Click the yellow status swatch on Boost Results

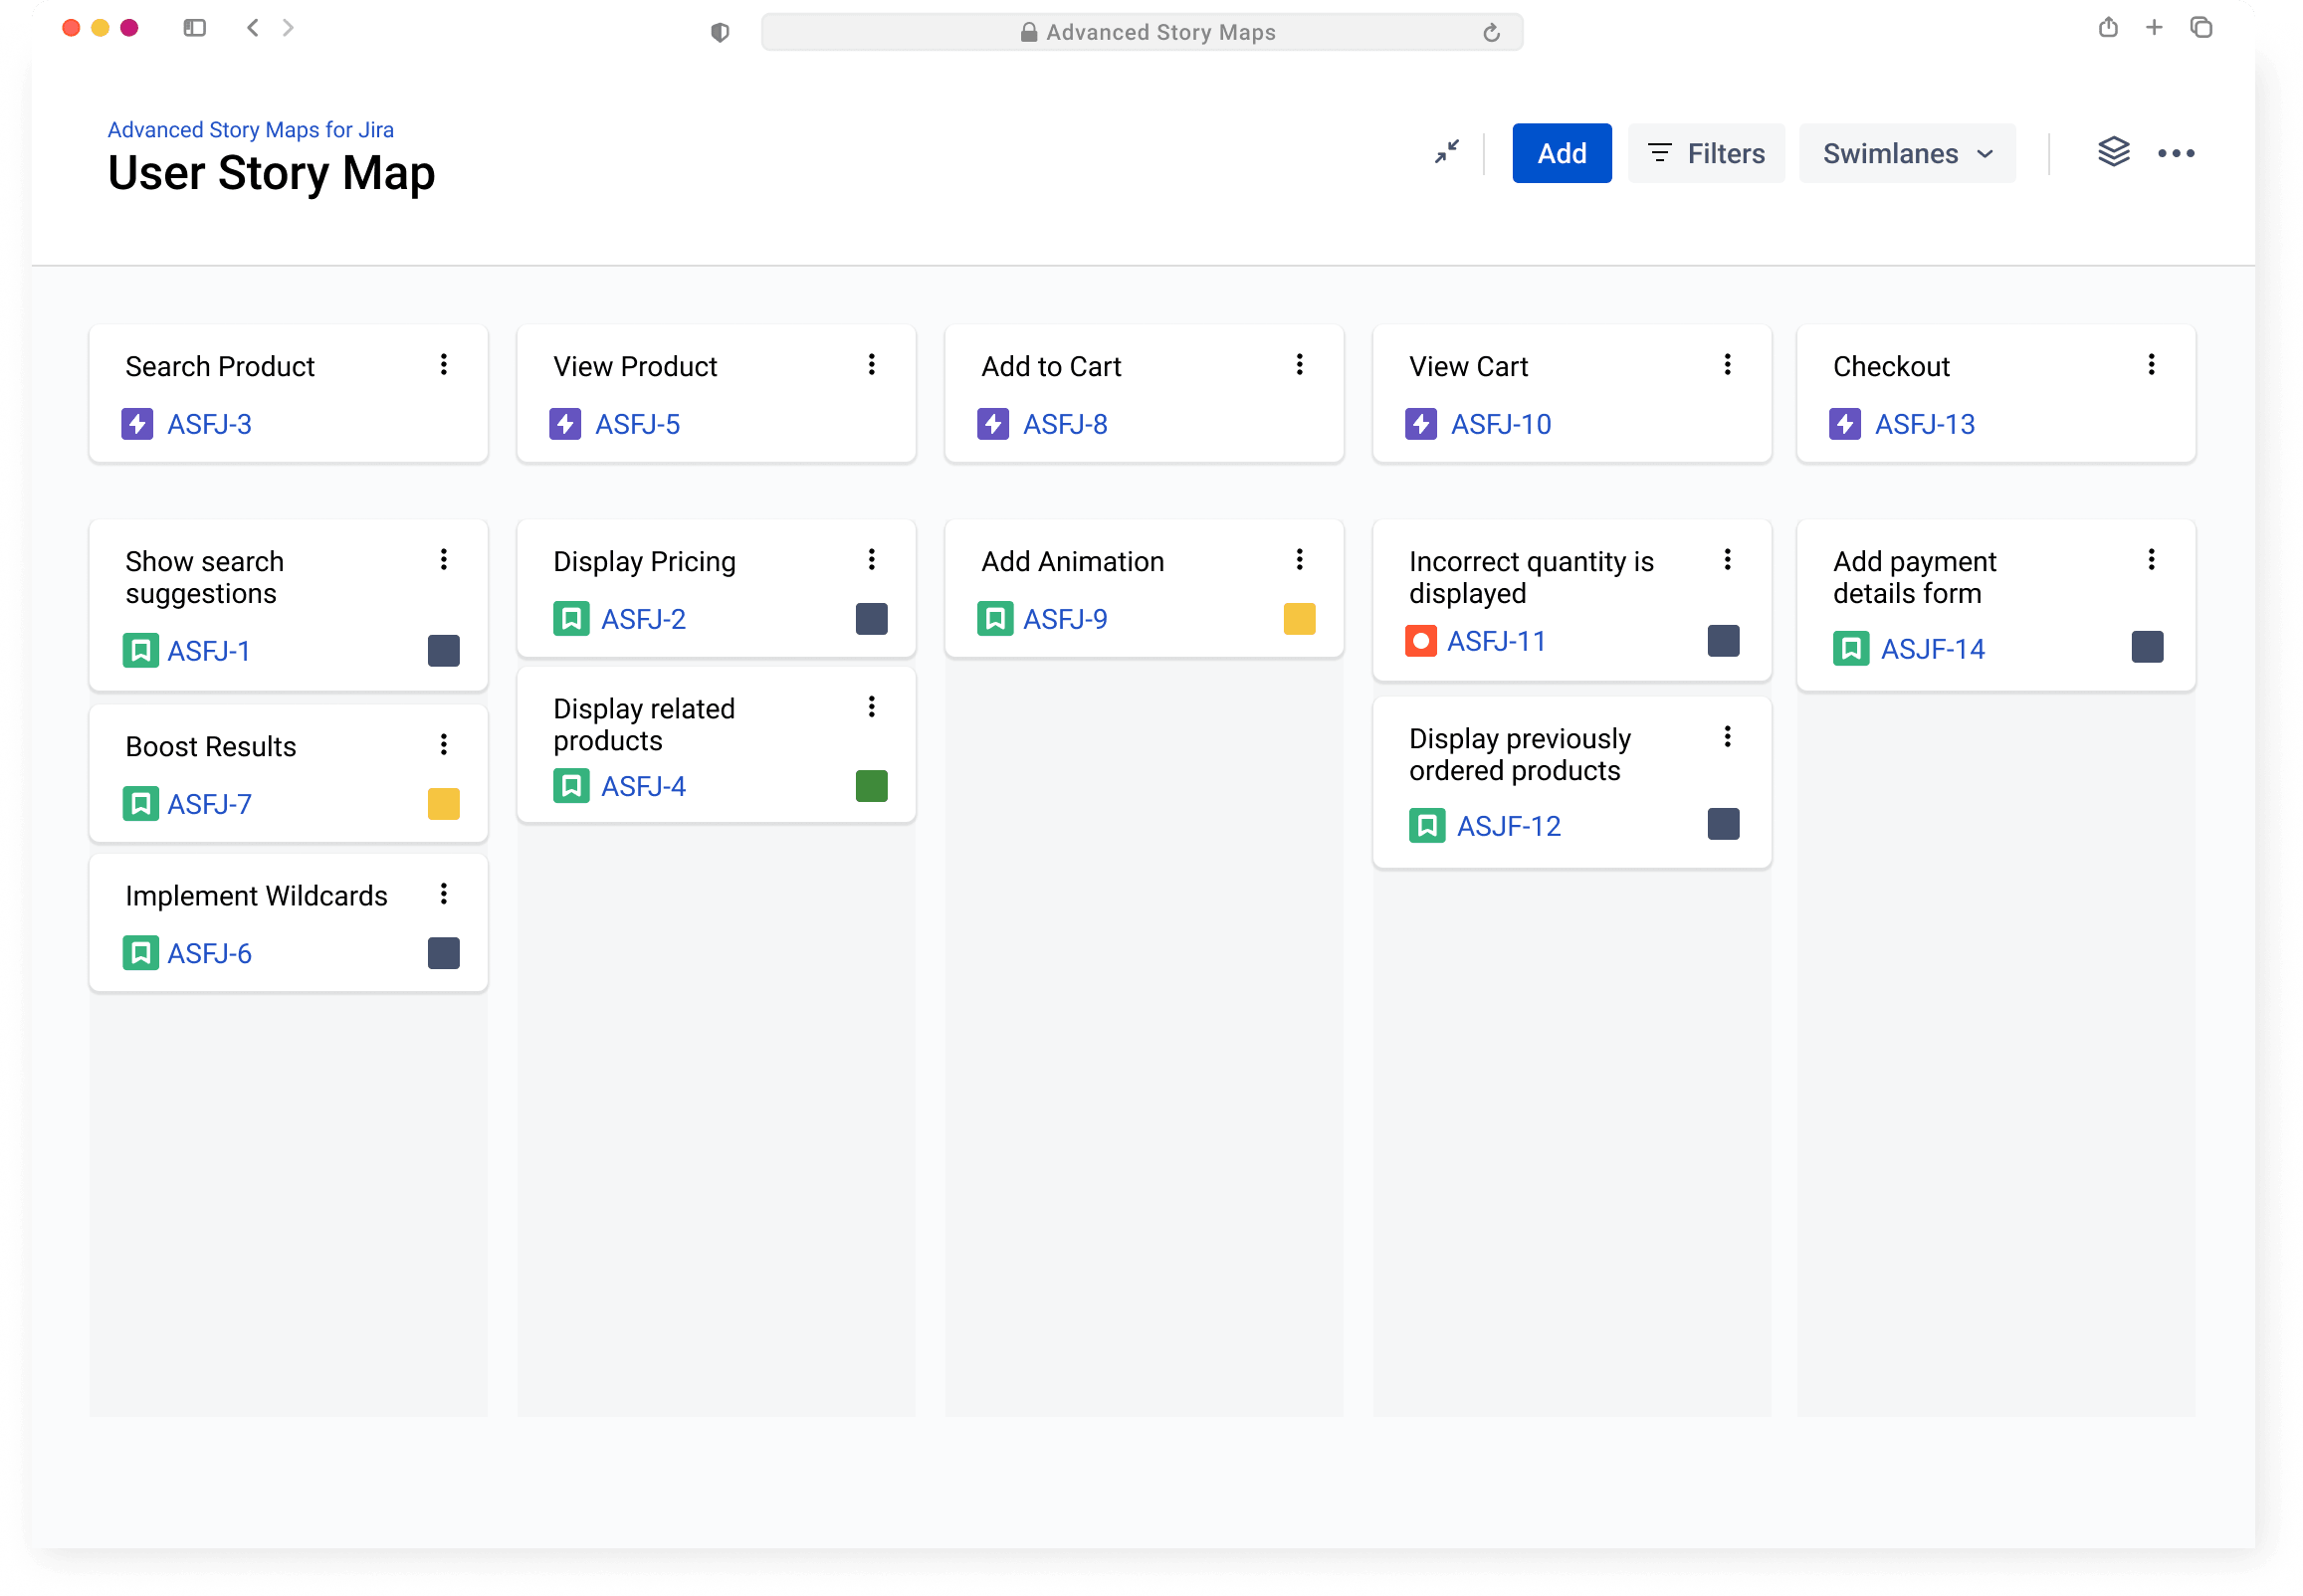[x=444, y=804]
